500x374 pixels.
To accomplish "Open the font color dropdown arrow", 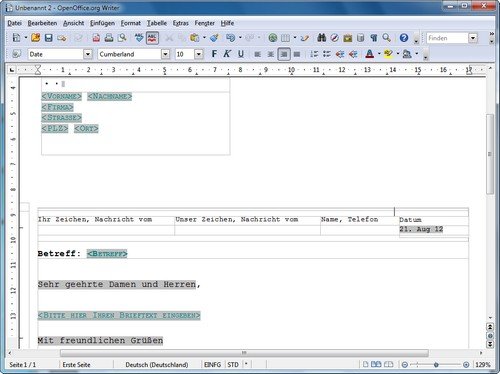I will (379, 54).
